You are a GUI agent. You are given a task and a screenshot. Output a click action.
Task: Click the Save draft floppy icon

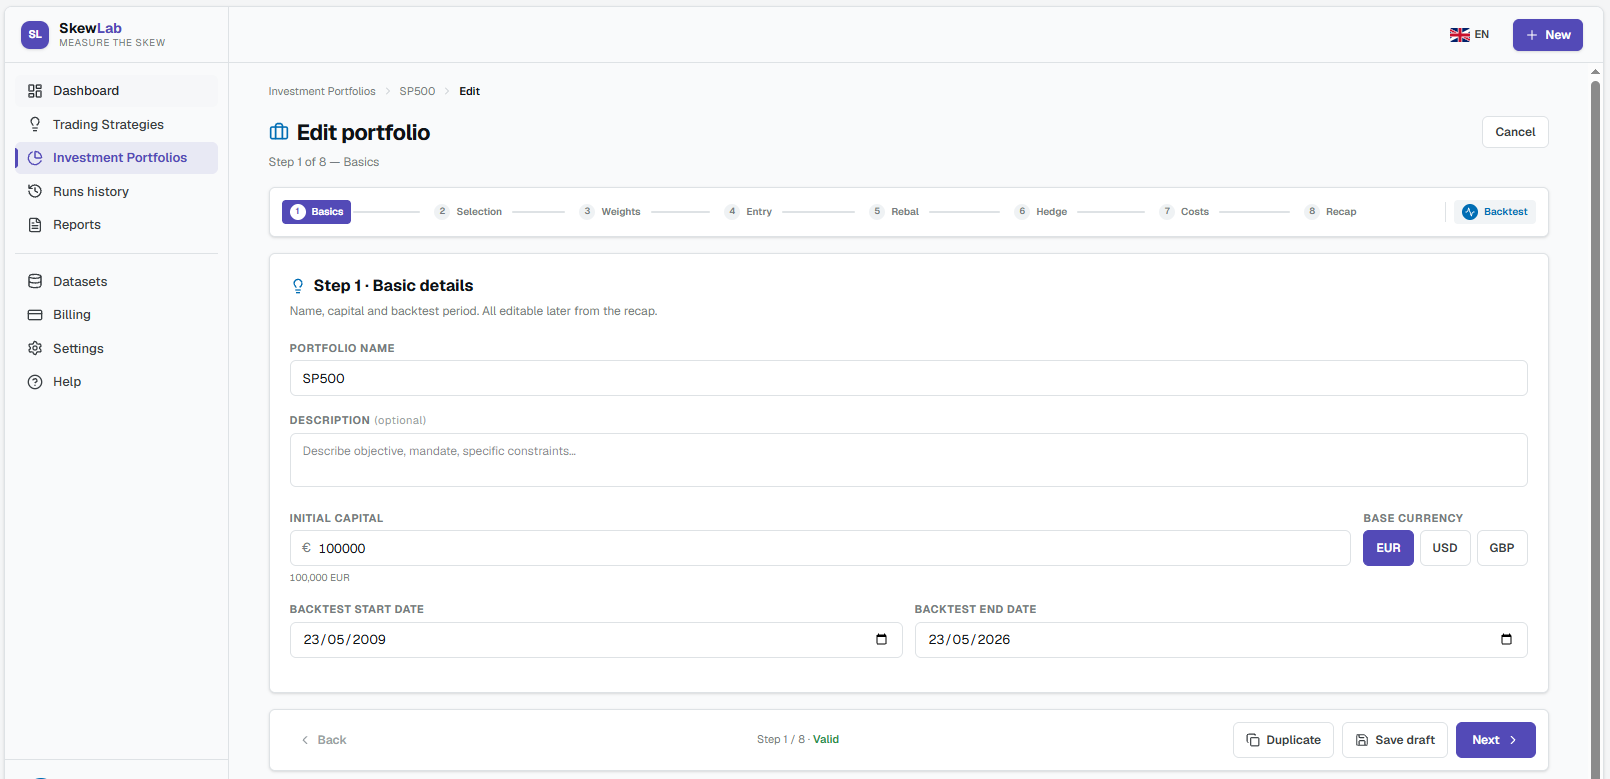click(x=1362, y=740)
